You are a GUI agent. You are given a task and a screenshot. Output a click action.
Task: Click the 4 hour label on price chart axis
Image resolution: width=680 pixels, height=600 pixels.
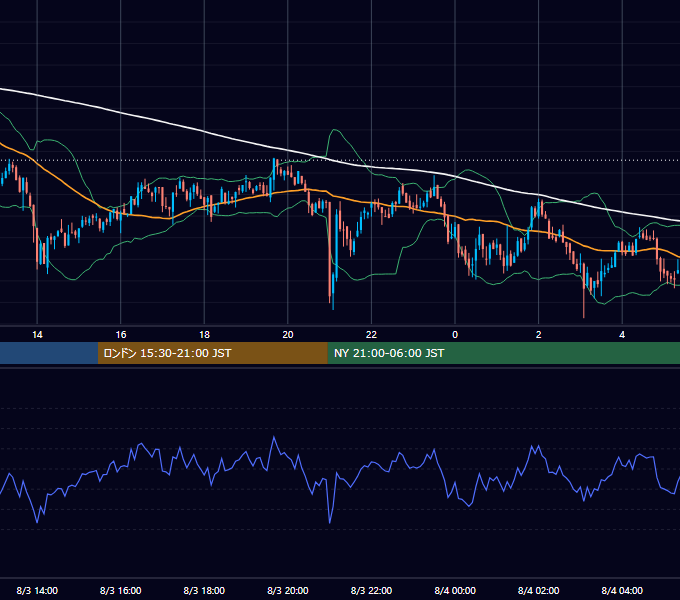pos(622,335)
